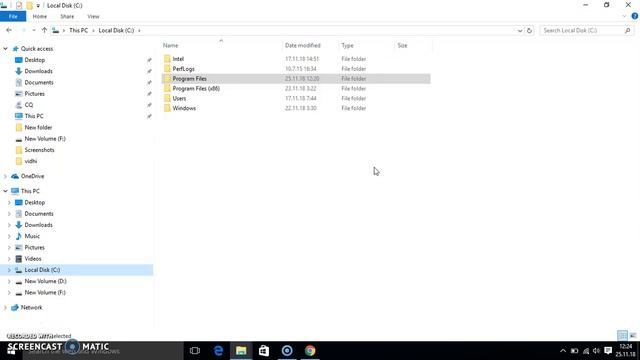This screenshot has height=360, width=640.
Task: Open Explorer help question mark icon
Action: point(635,16)
